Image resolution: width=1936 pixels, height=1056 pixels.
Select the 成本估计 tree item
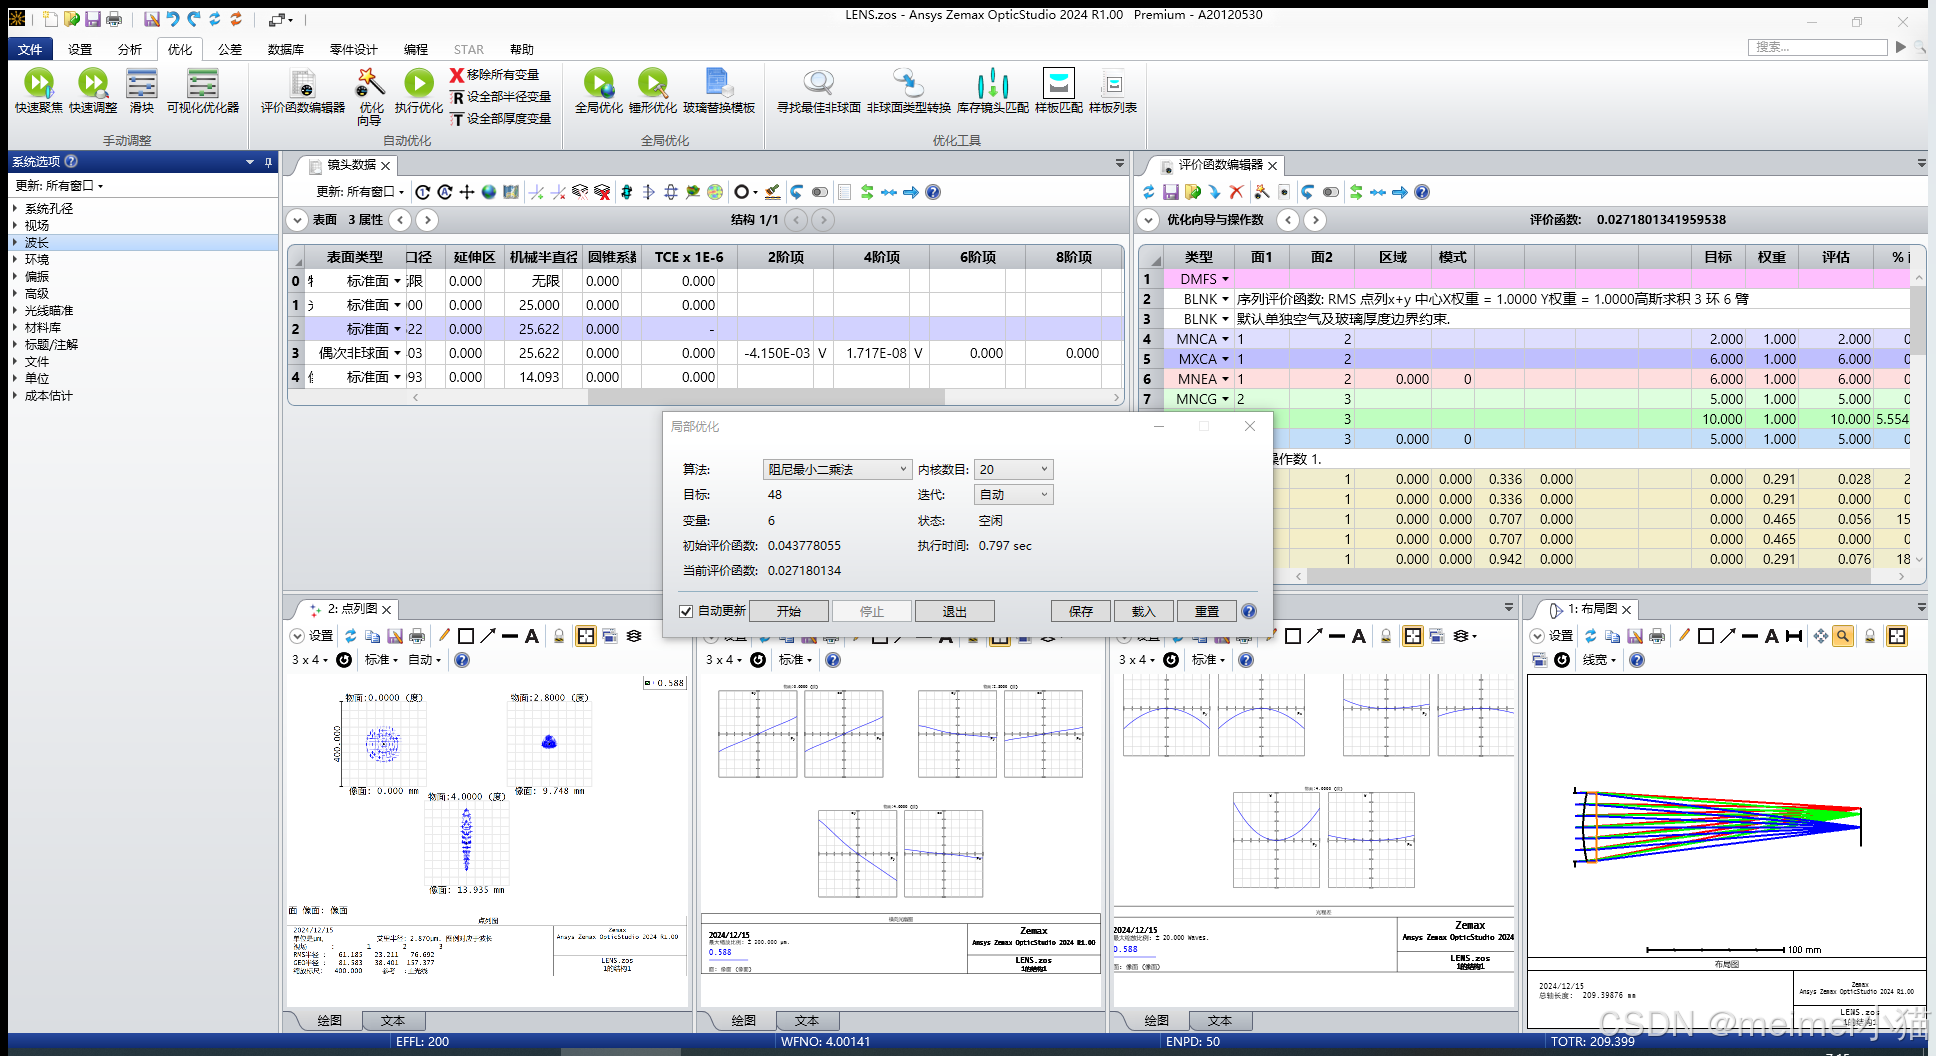pos(49,396)
